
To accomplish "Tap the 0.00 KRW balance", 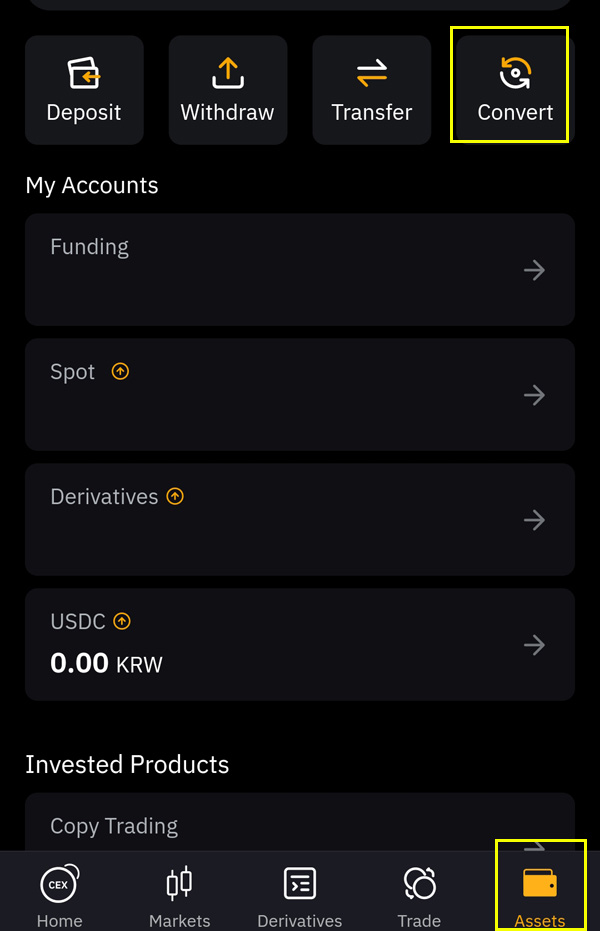I will (x=106, y=663).
